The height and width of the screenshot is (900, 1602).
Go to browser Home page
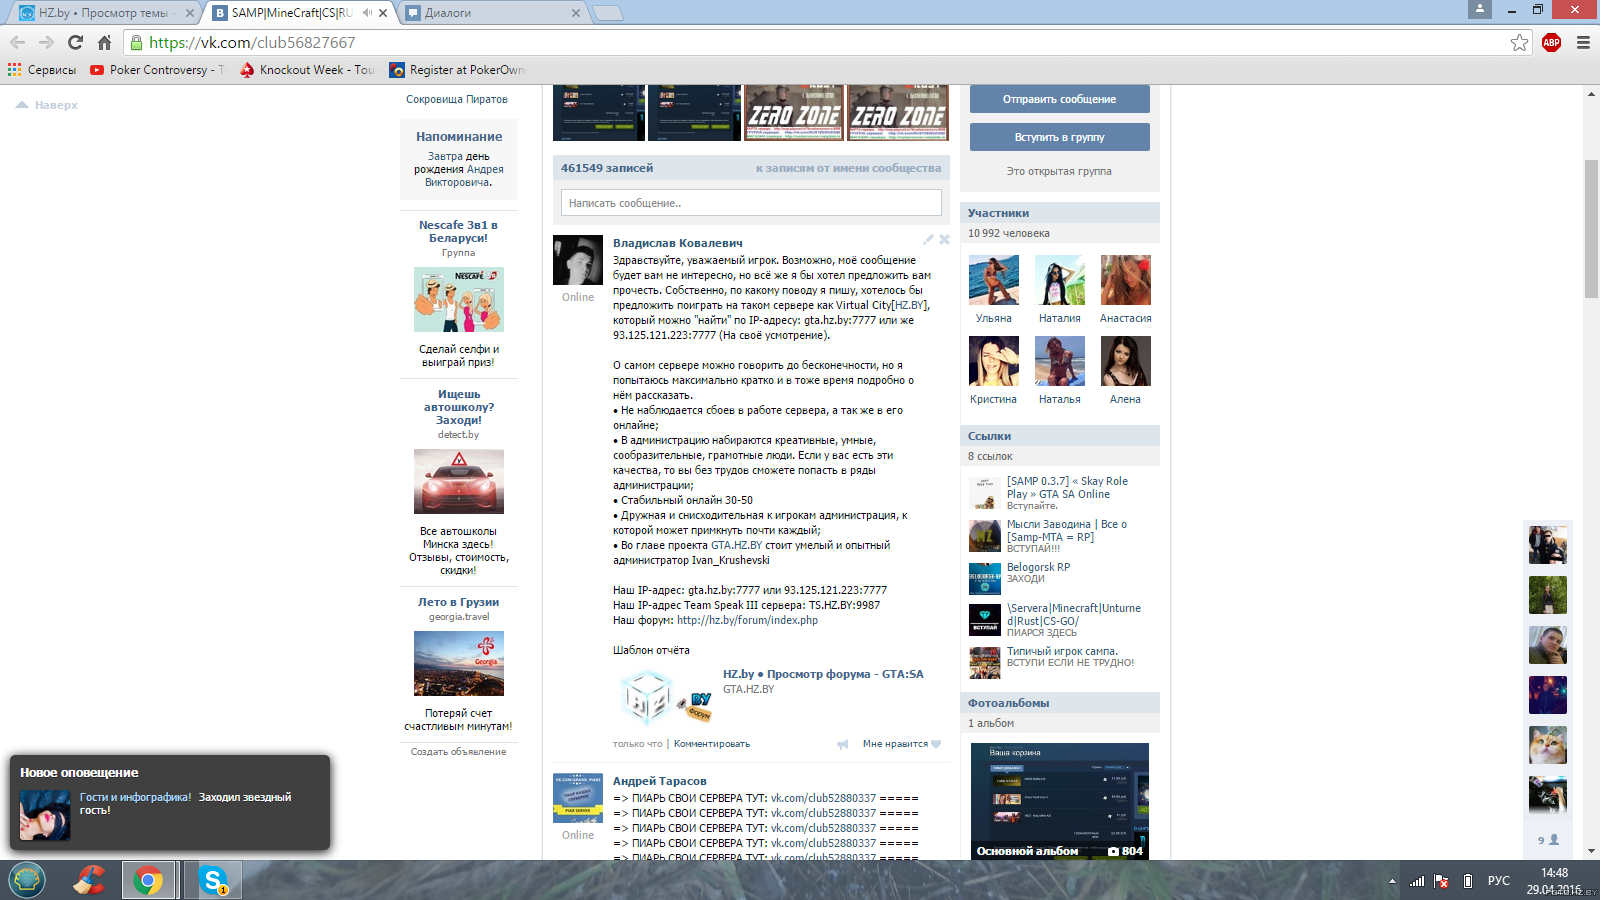click(x=104, y=42)
